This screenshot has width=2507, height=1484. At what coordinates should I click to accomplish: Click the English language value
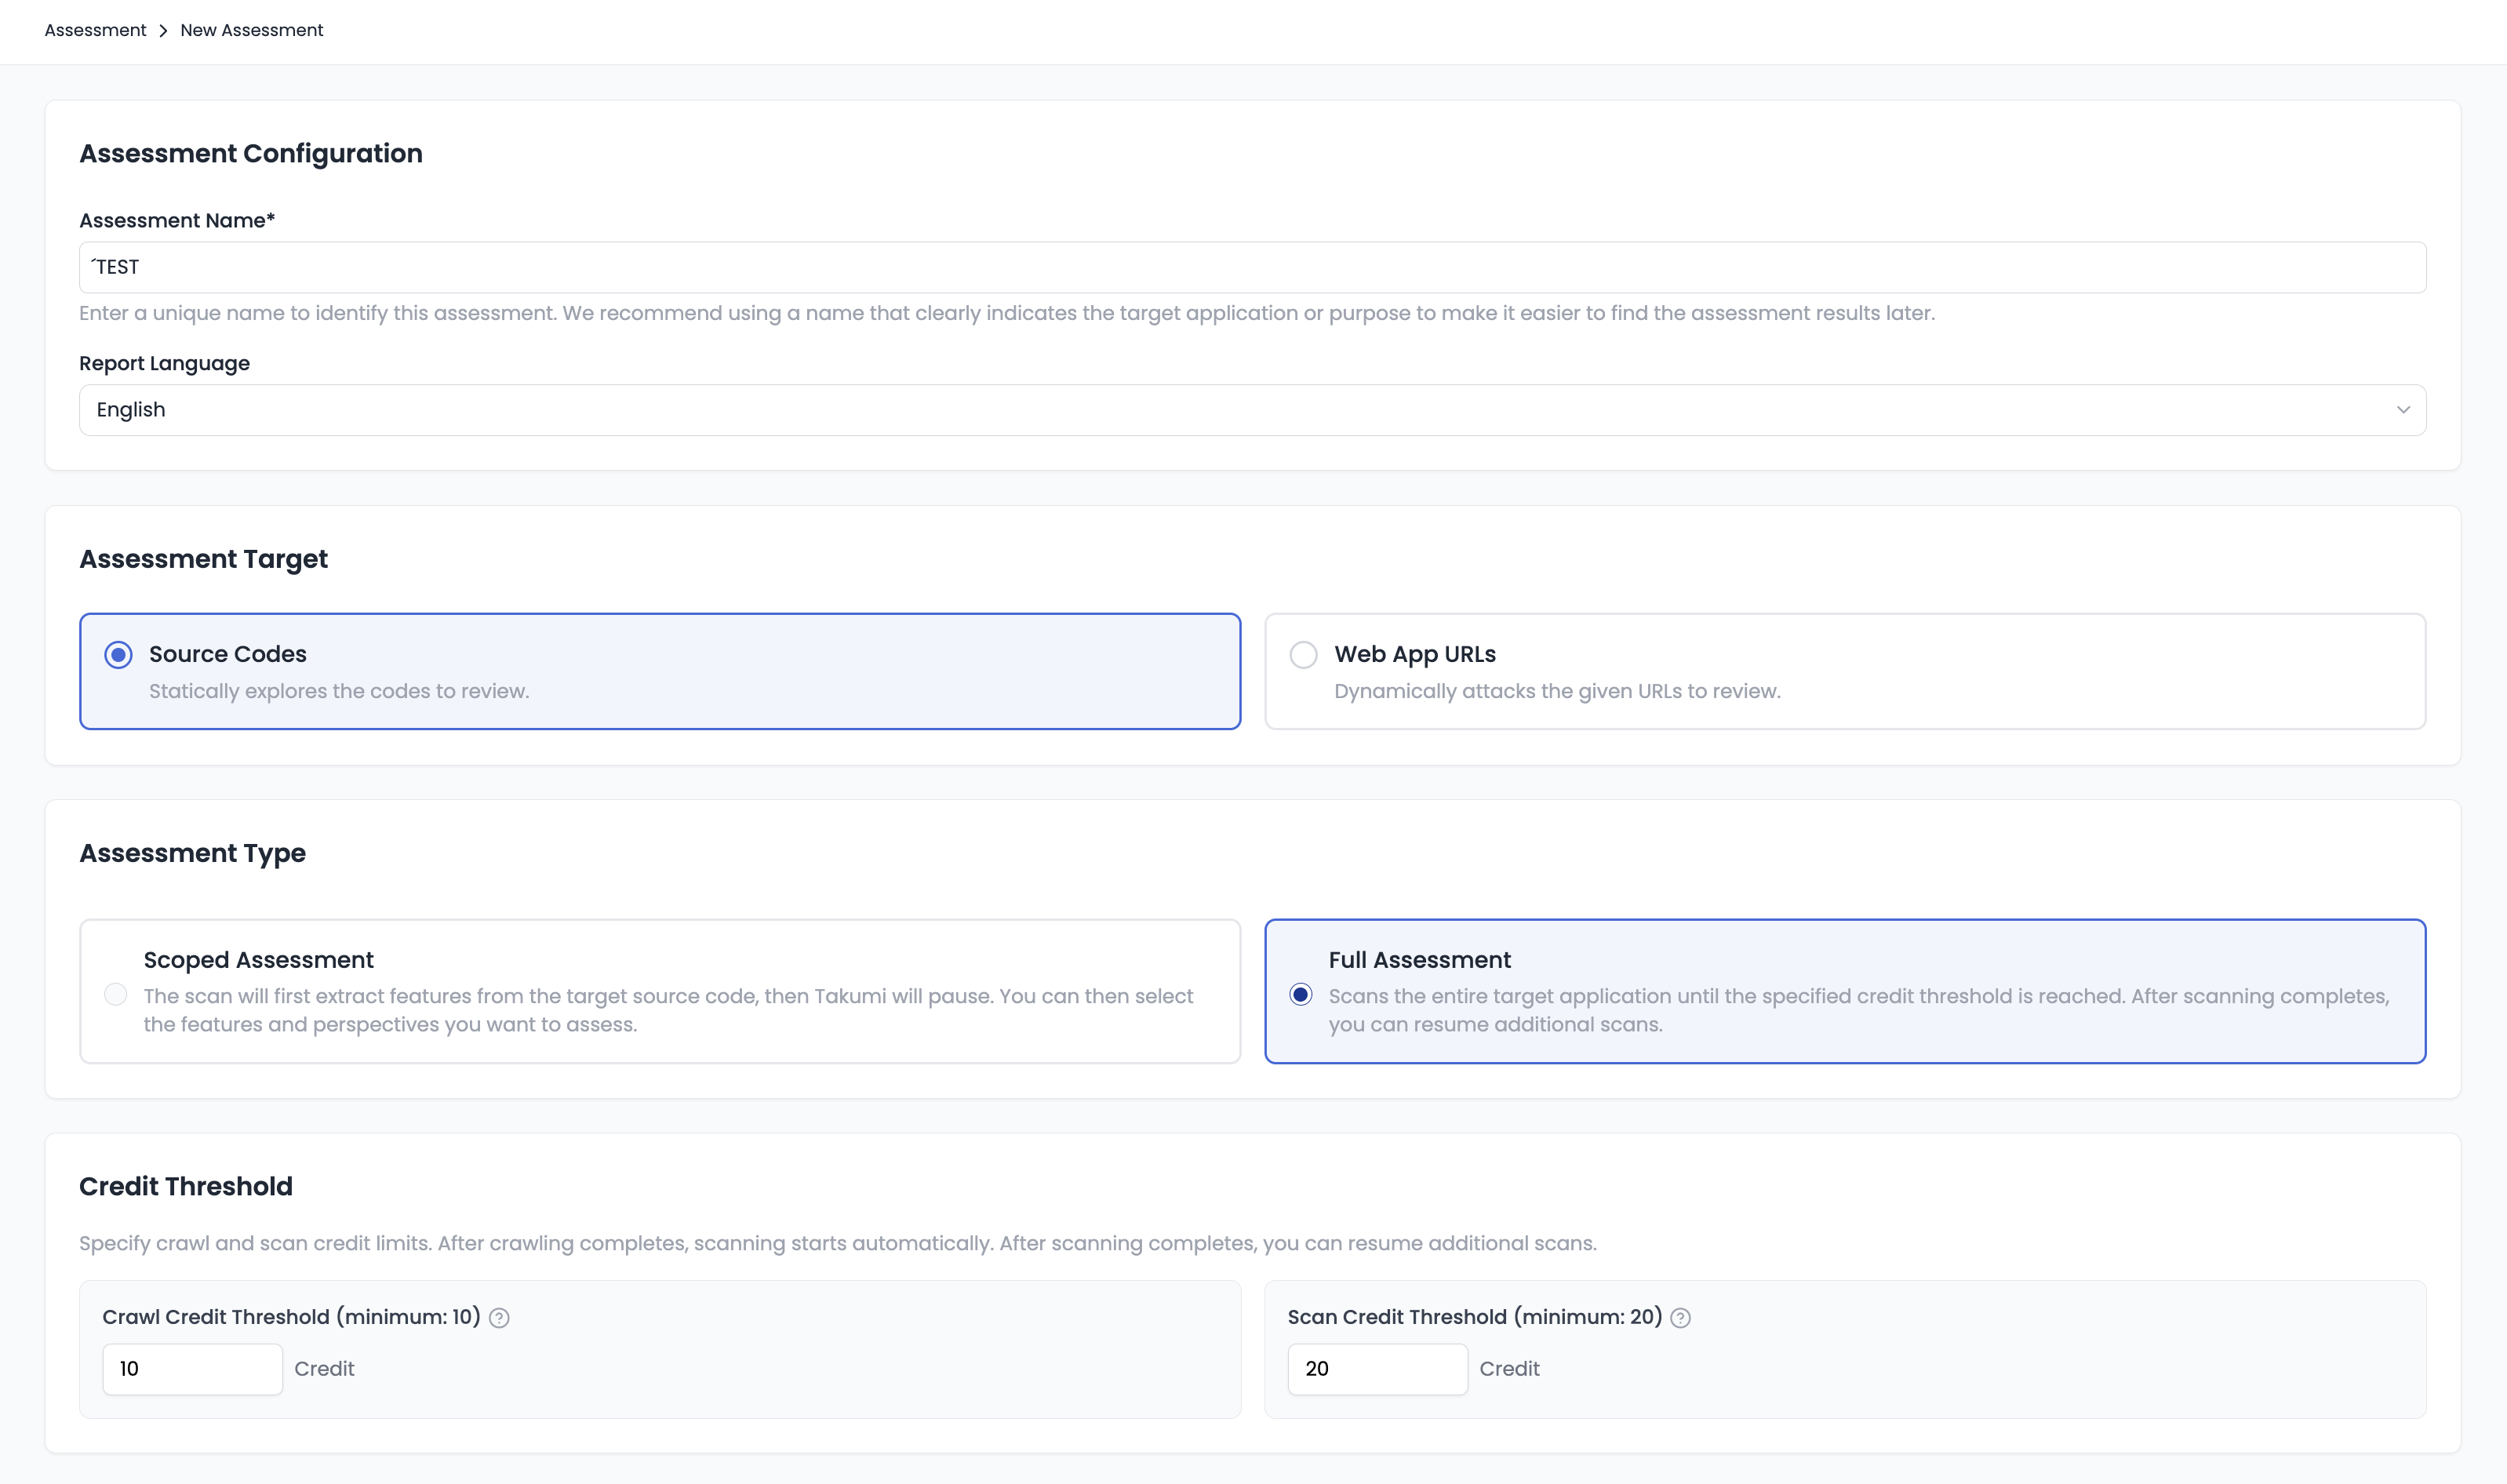[x=130, y=409]
